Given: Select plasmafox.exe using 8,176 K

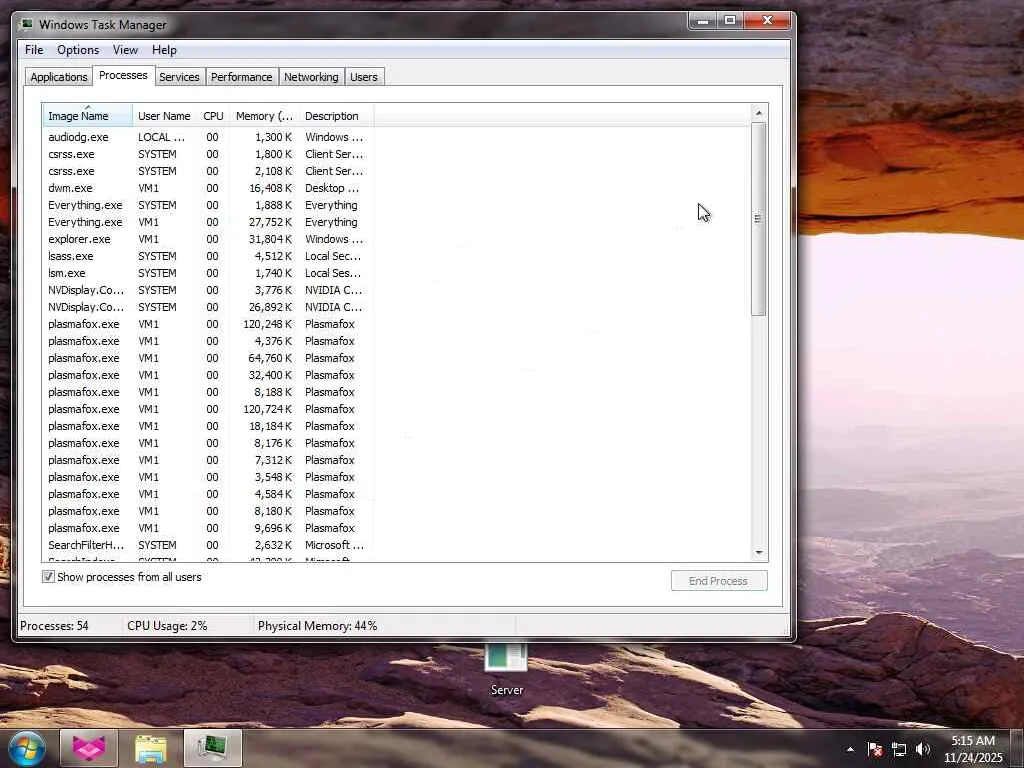Looking at the screenshot, I should (208, 443).
